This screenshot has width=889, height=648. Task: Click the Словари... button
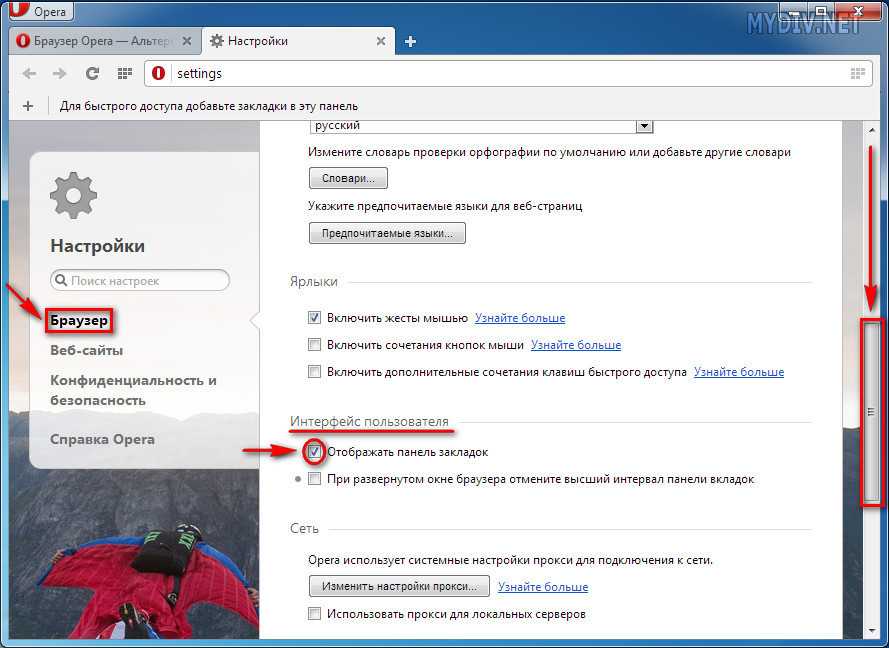click(x=348, y=178)
